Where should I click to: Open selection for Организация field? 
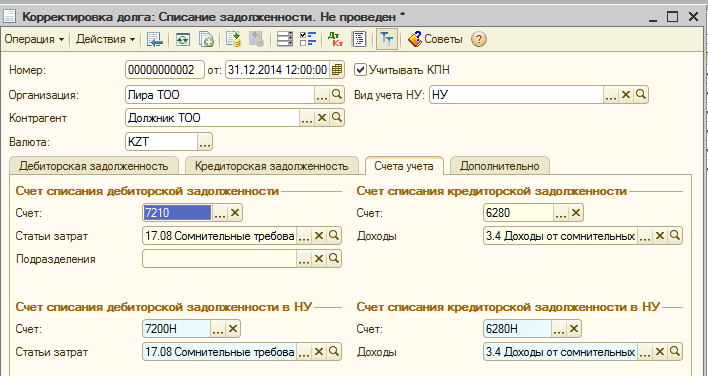[321, 95]
